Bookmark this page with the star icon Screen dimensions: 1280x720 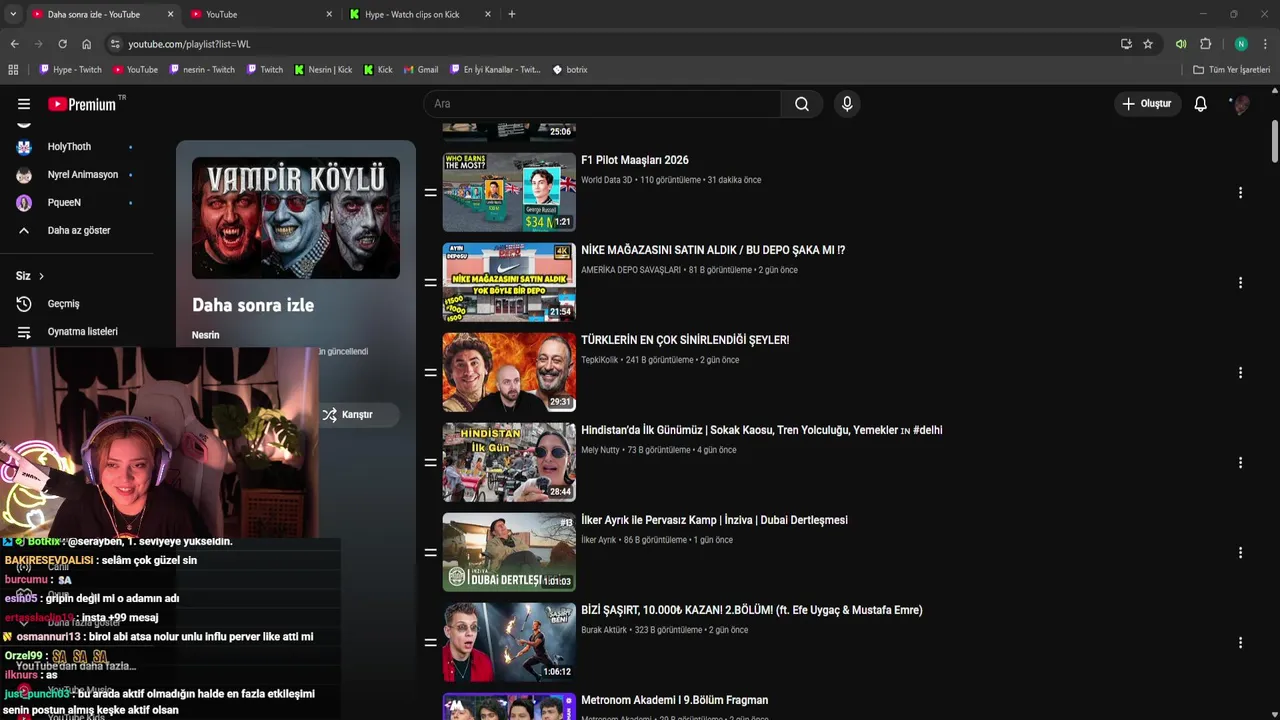[1148, 44]
